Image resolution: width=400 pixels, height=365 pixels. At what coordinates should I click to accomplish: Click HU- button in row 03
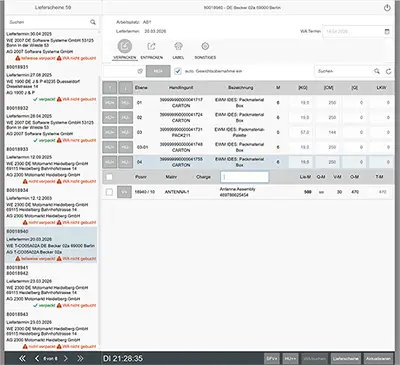[x=125, y=132]
